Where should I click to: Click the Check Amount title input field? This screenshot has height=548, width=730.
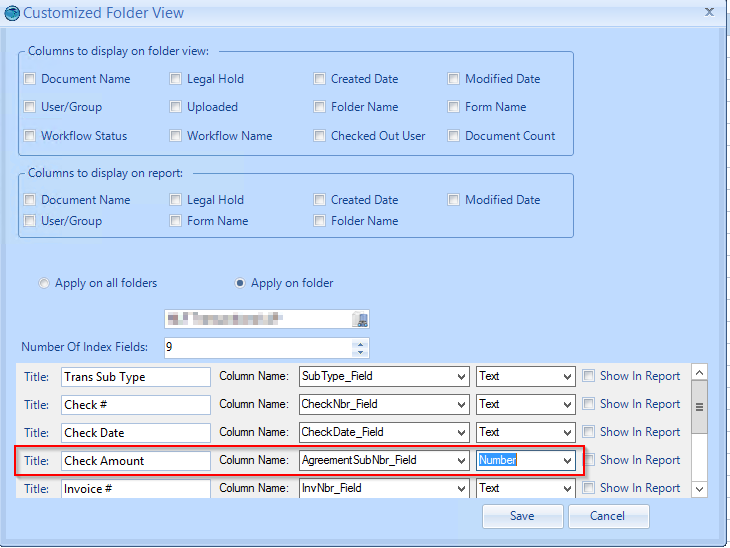tap(135, 461)
